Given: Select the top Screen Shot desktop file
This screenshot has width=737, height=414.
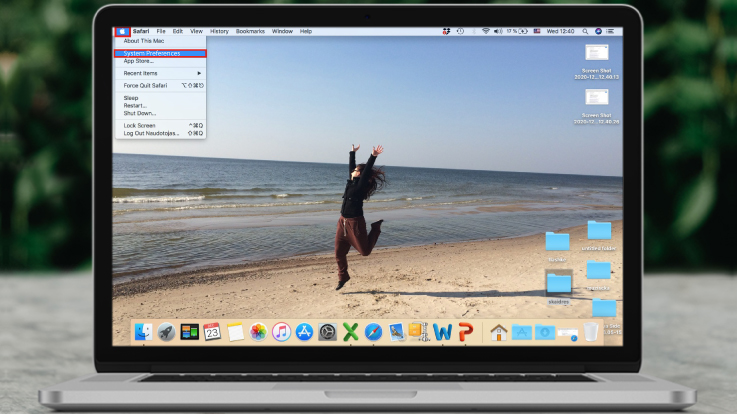Looking at the screenshot, I should 596,53.
